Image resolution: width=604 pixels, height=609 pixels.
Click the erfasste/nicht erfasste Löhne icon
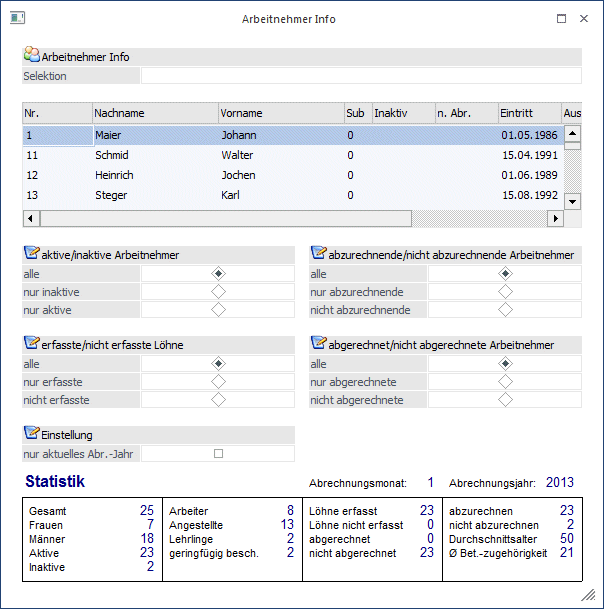(x=31, y=344)
